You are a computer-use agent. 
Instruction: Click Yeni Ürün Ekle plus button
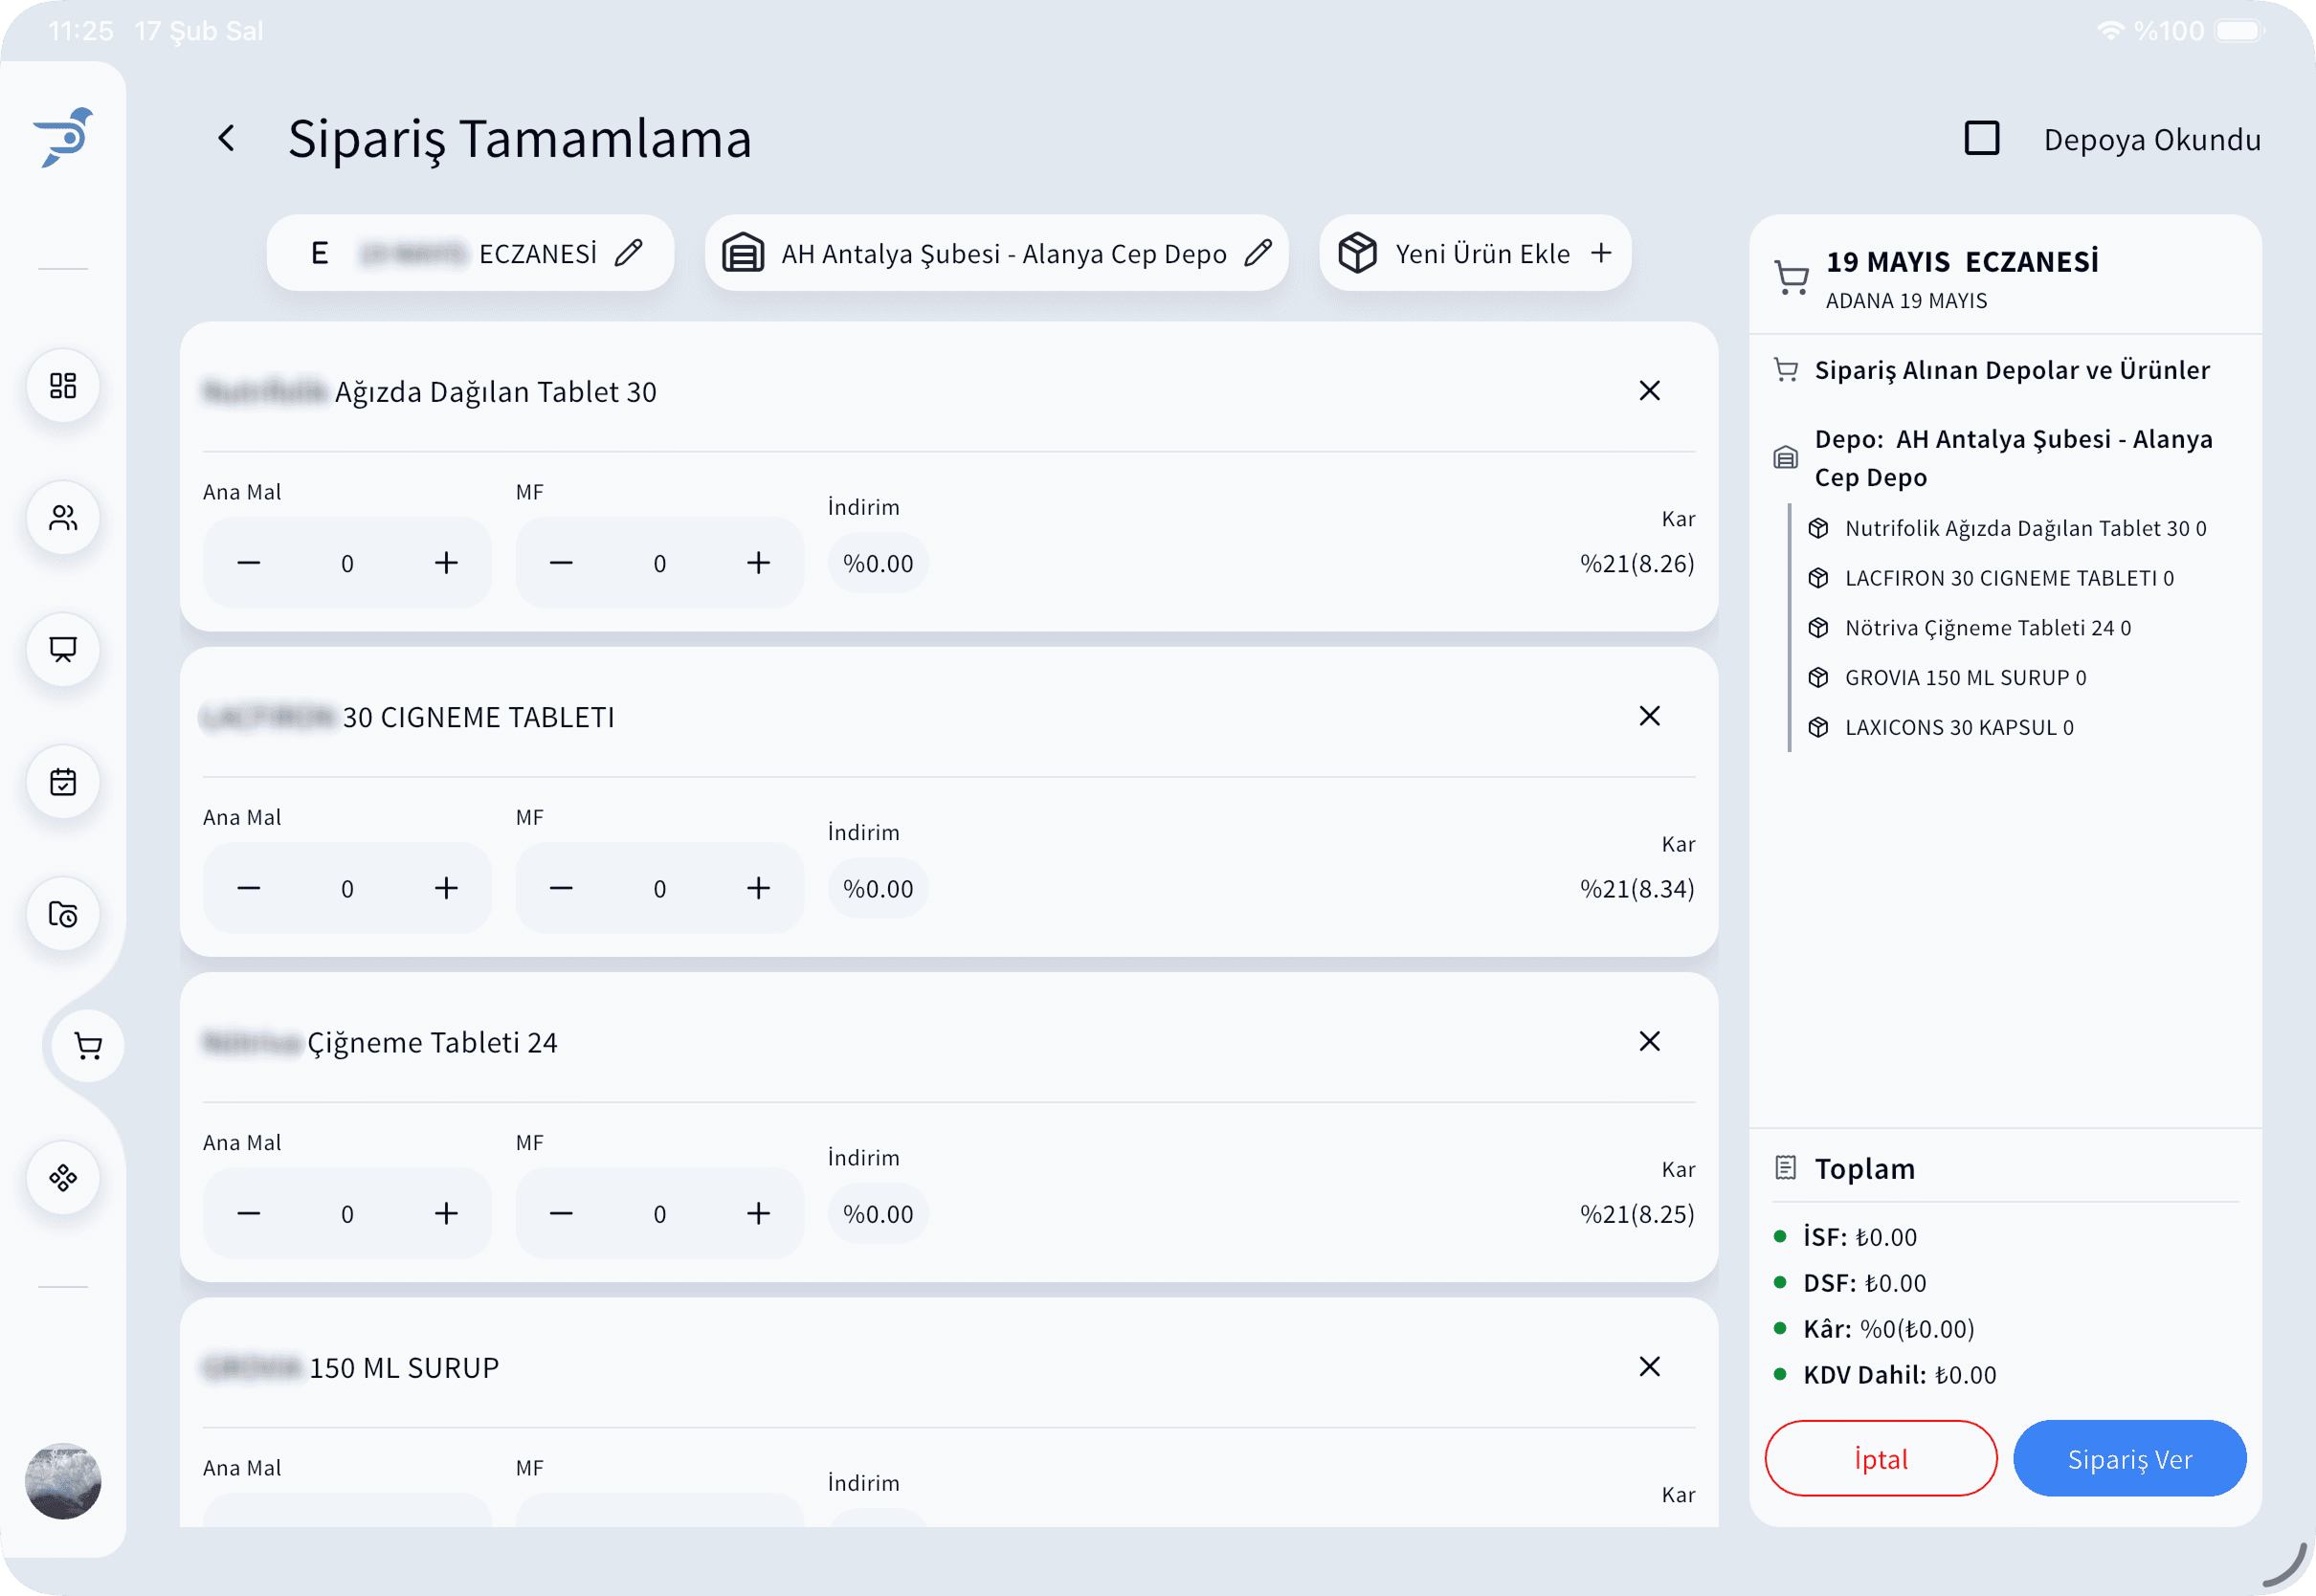[x=1601, y=253]
